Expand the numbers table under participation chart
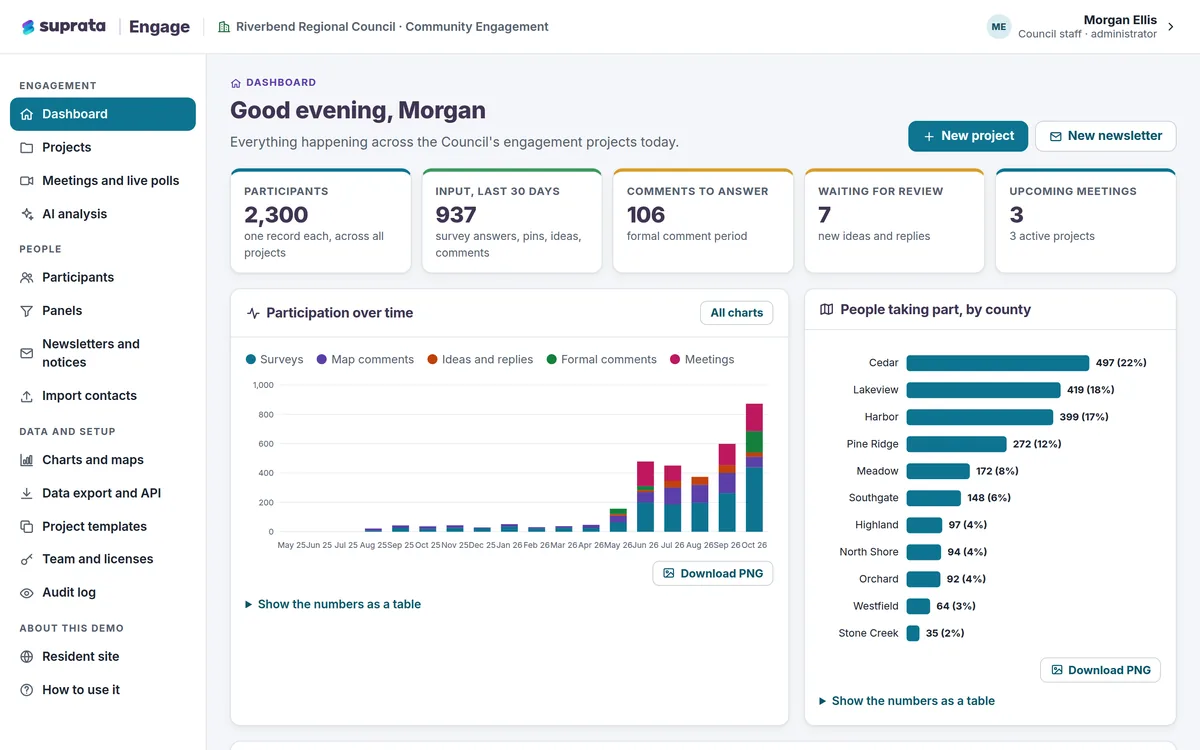The height and width of the screenshot is (750, 1200). [333, 604]
